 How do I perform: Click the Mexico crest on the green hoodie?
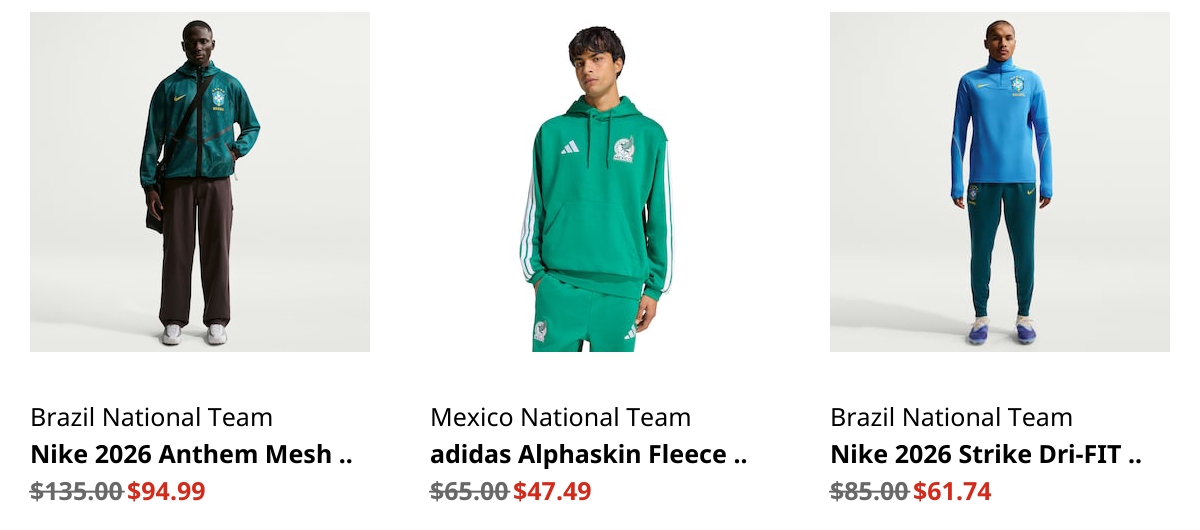(624, 149)
